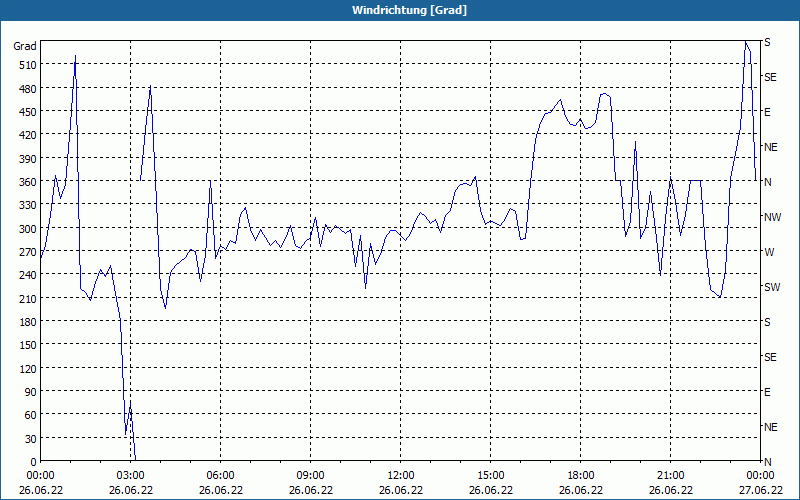
Task: Click the 26.06.22 date under 18:00
Action: (x=581, y=490)
